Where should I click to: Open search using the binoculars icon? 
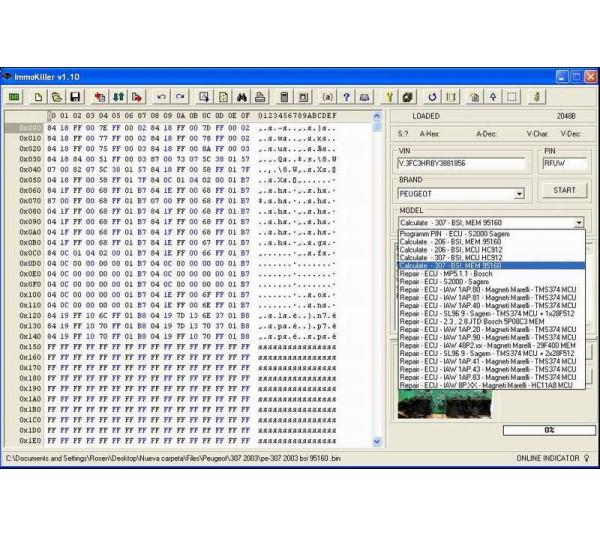coord(240,97)
